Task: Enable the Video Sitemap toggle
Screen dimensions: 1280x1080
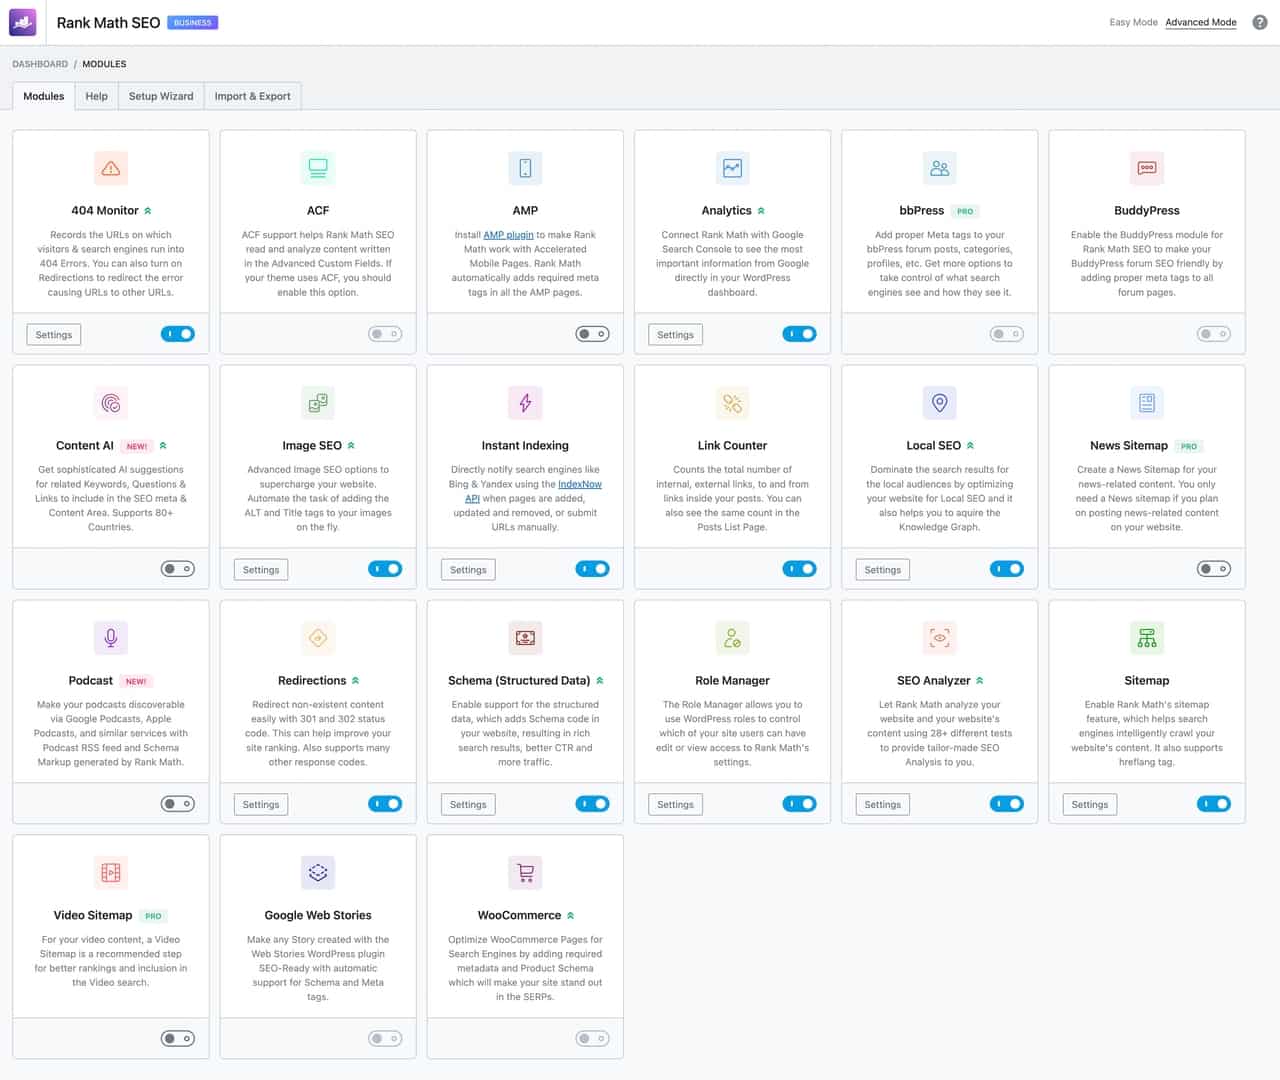Action: pyautogui.click(x=178, y=1039)
